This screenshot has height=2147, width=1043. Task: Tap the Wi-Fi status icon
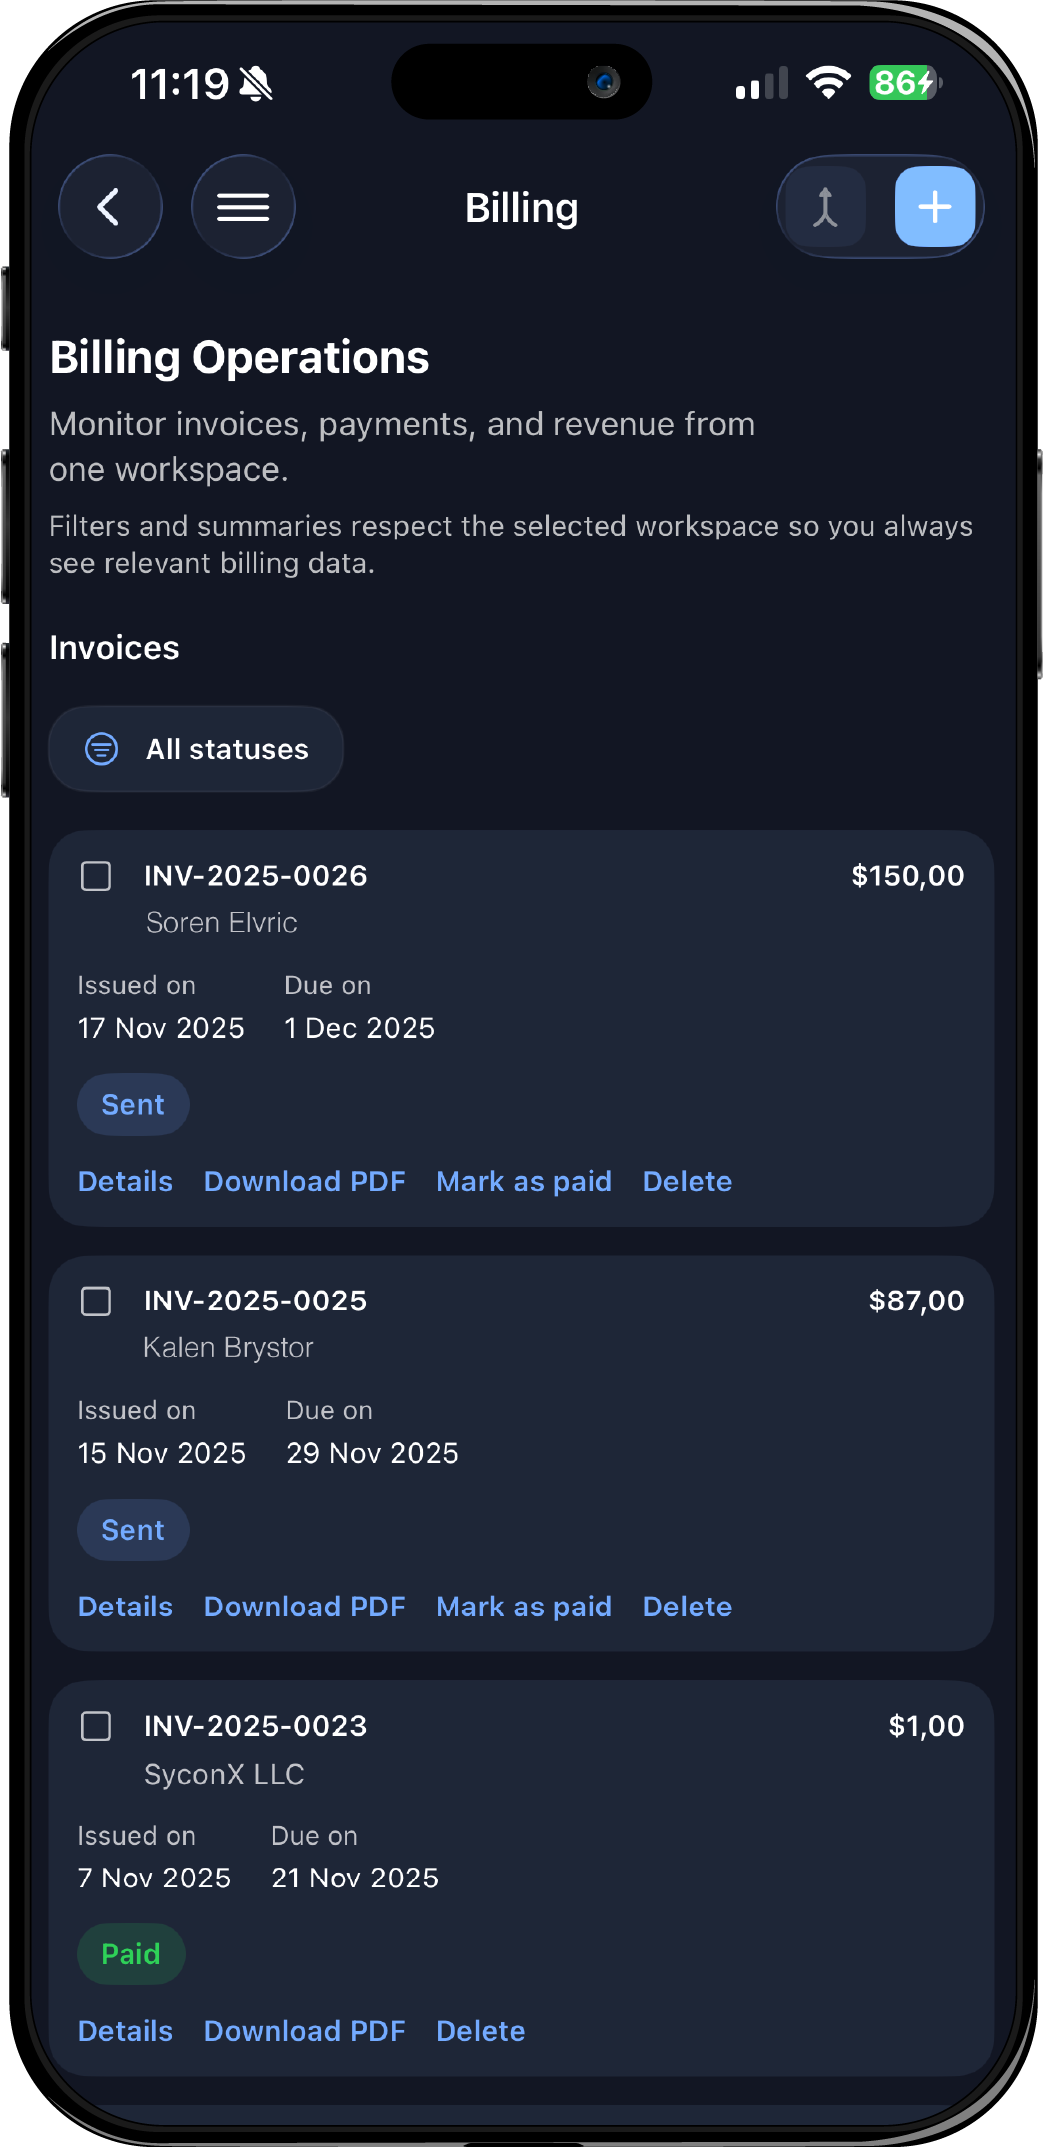(x=827, y=83)
